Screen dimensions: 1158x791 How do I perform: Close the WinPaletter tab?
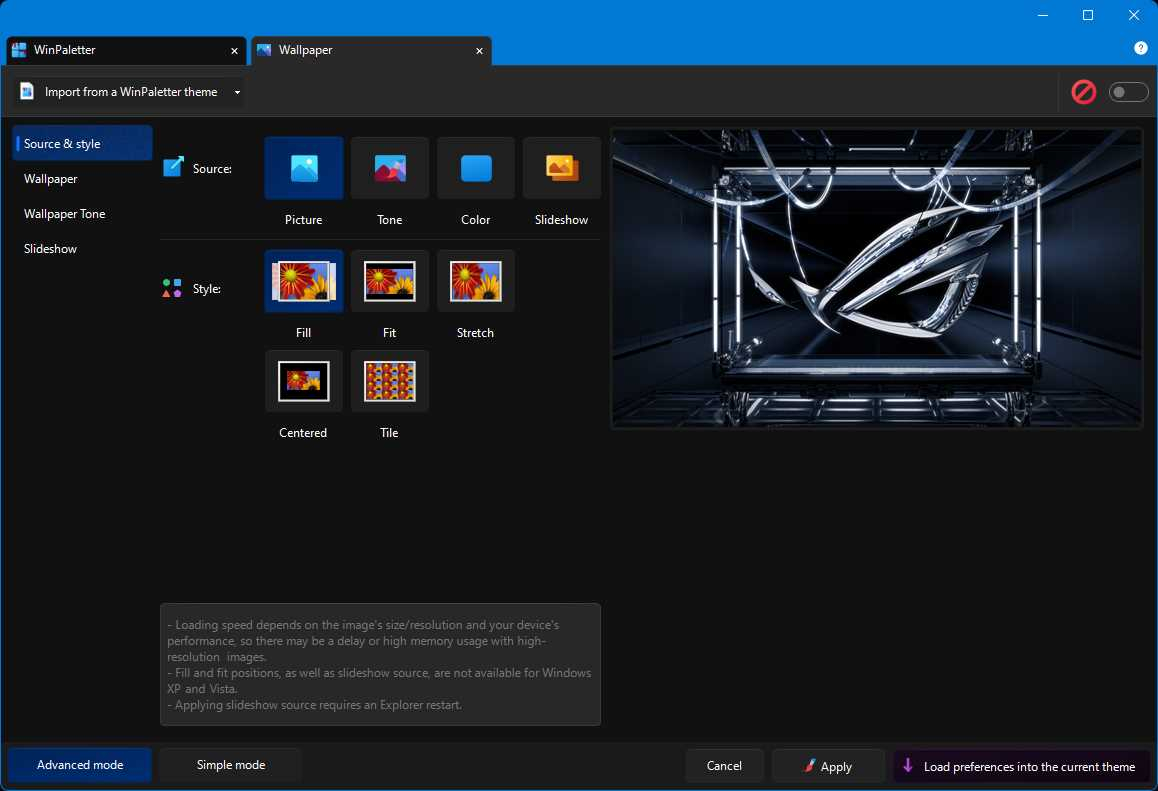tap(234, 51)
